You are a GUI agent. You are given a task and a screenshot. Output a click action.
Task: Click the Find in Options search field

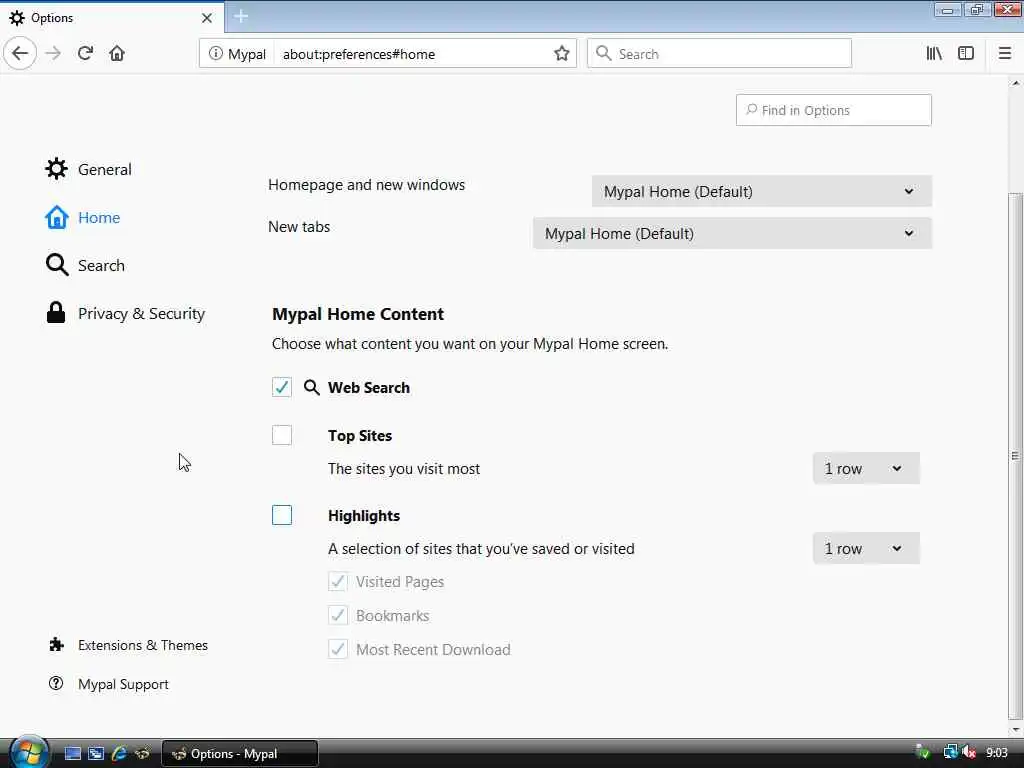pyautogui.click(x=833, y=110)
